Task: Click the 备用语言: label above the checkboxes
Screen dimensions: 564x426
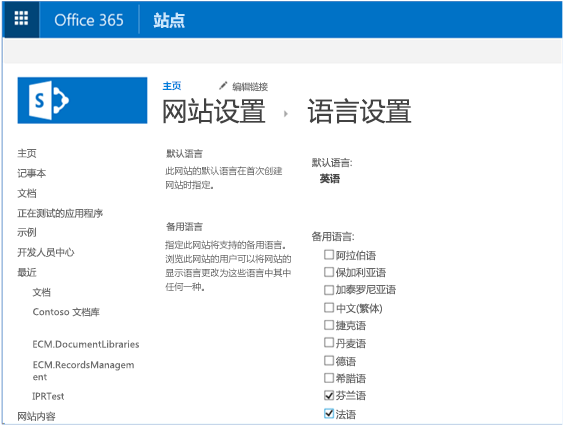Action: tap(333, 236)
